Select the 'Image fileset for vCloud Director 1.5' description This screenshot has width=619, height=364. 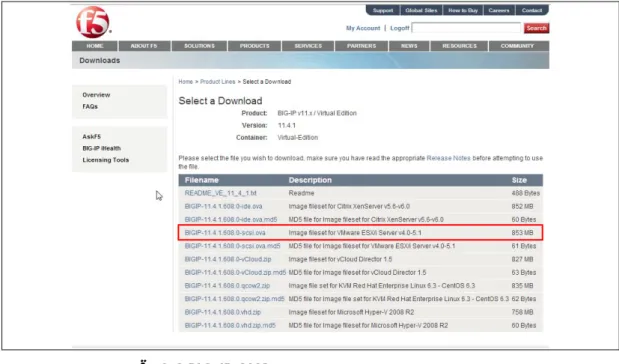click(x=340, y=259)
